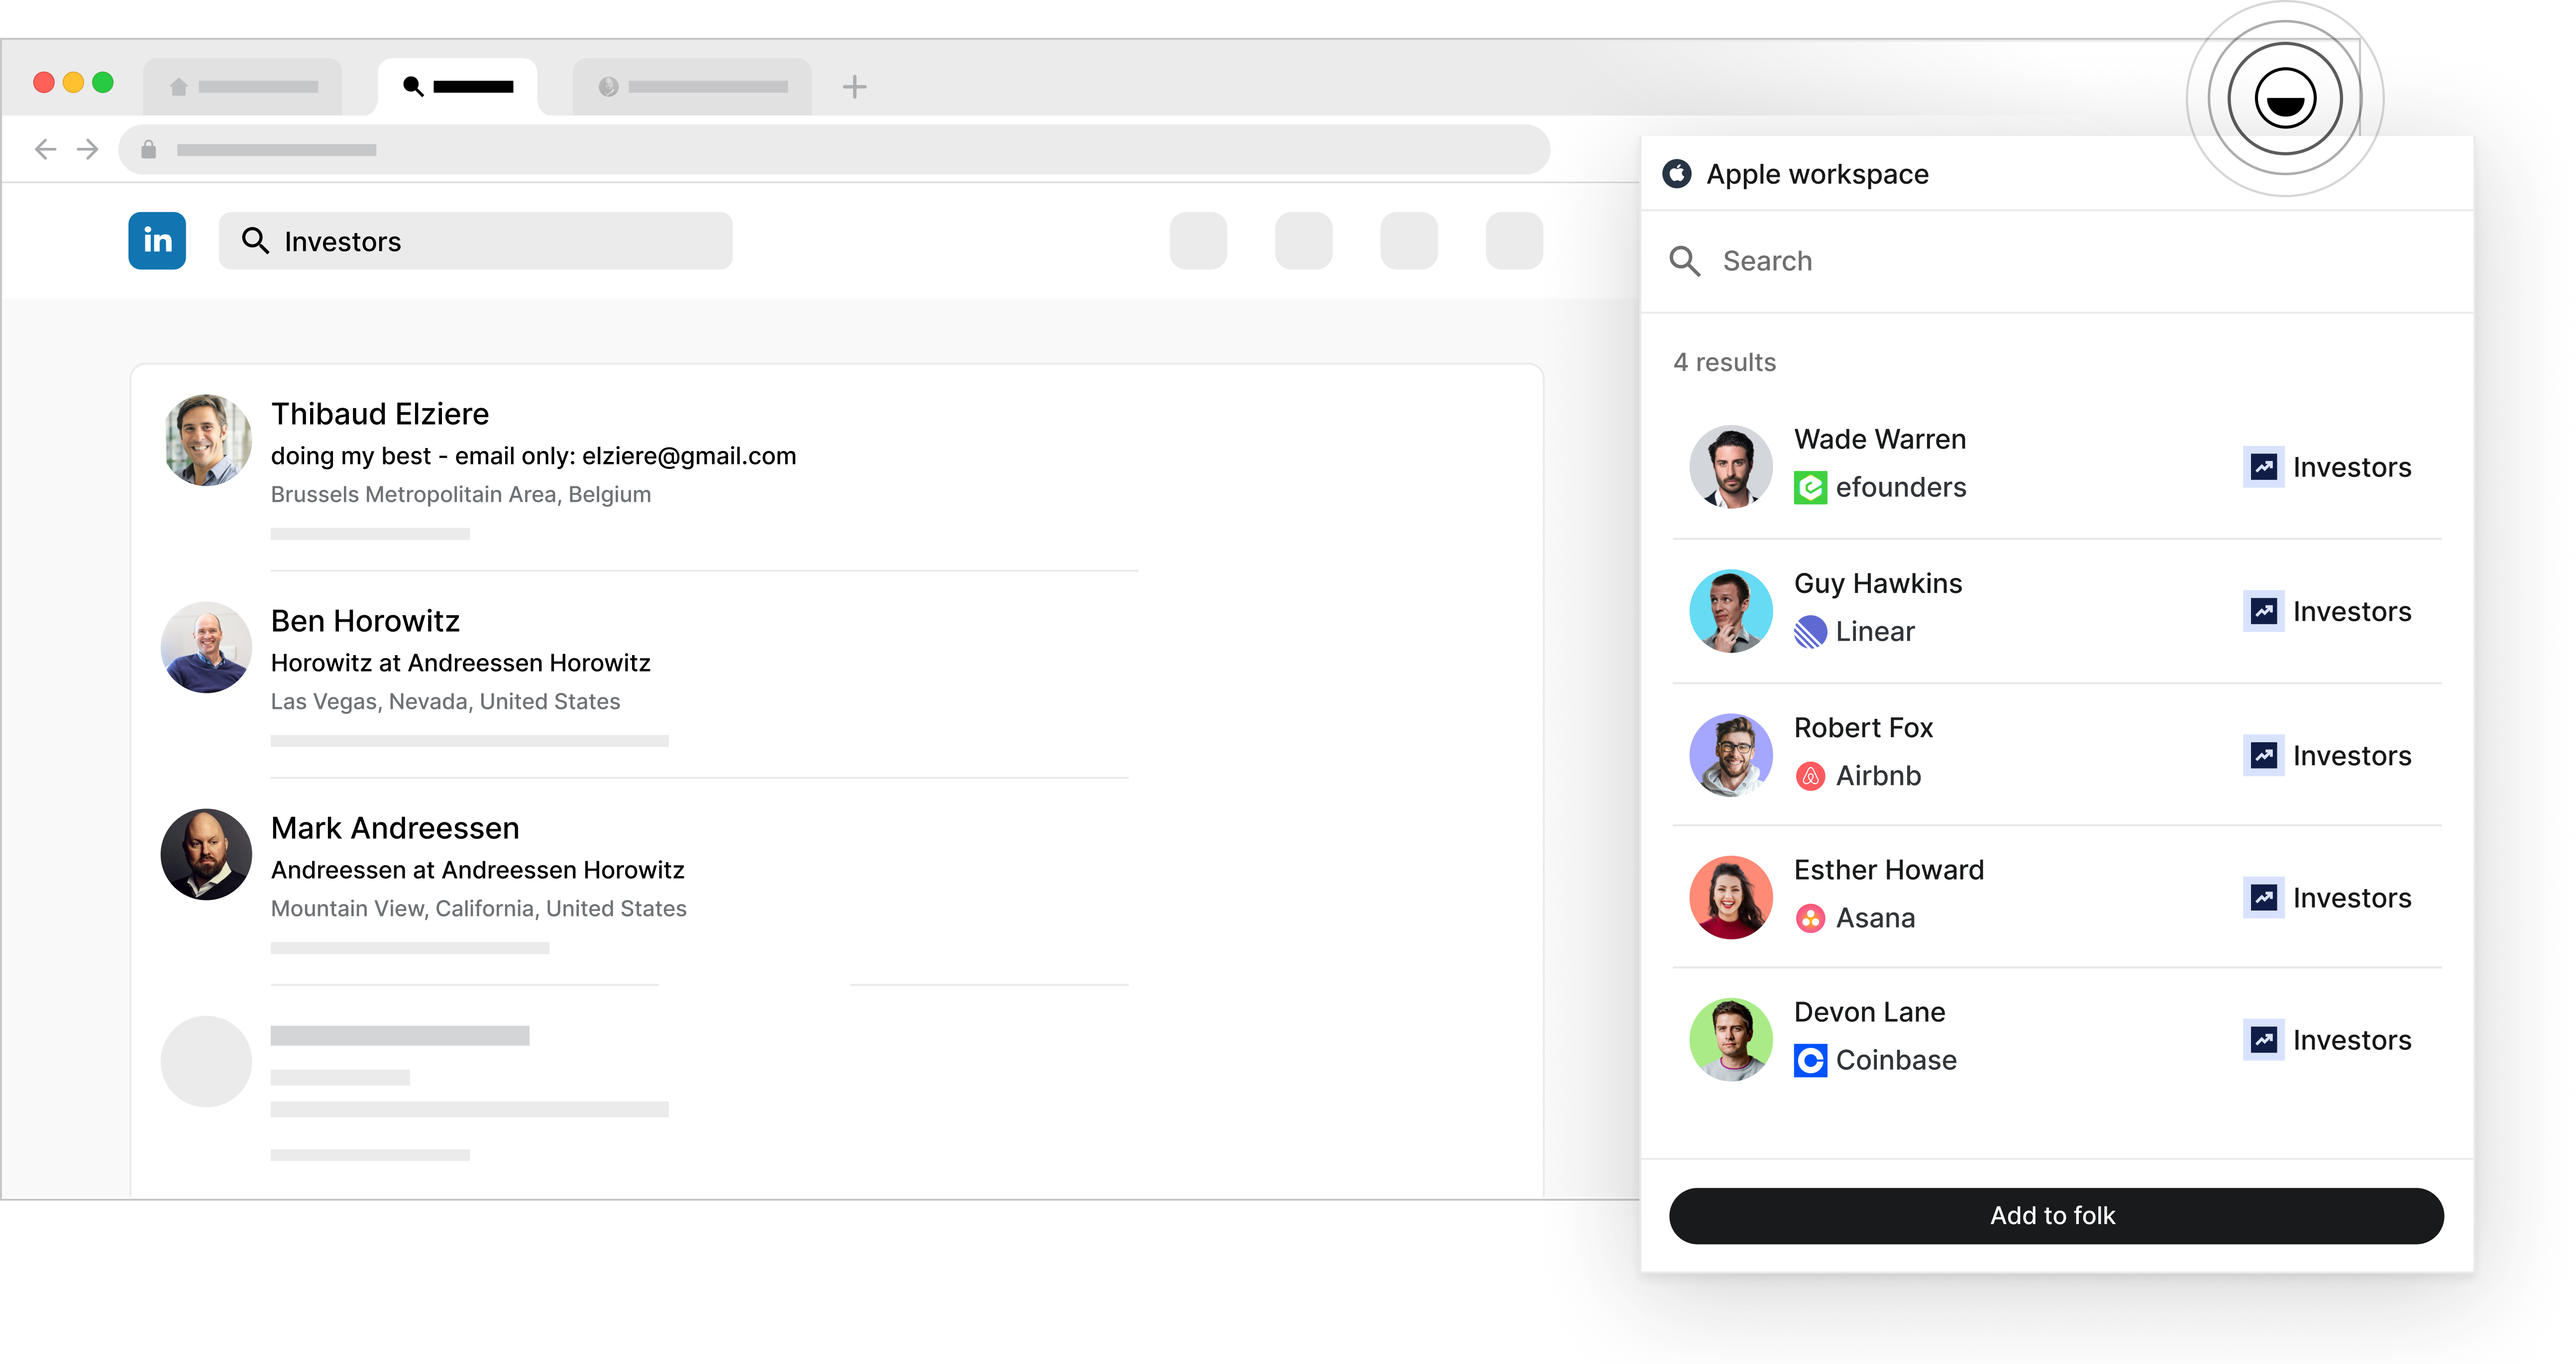Open Thibaud Elziere's profile name link
Viewport: 2576px width, 1364px height.
pos(380,414)
